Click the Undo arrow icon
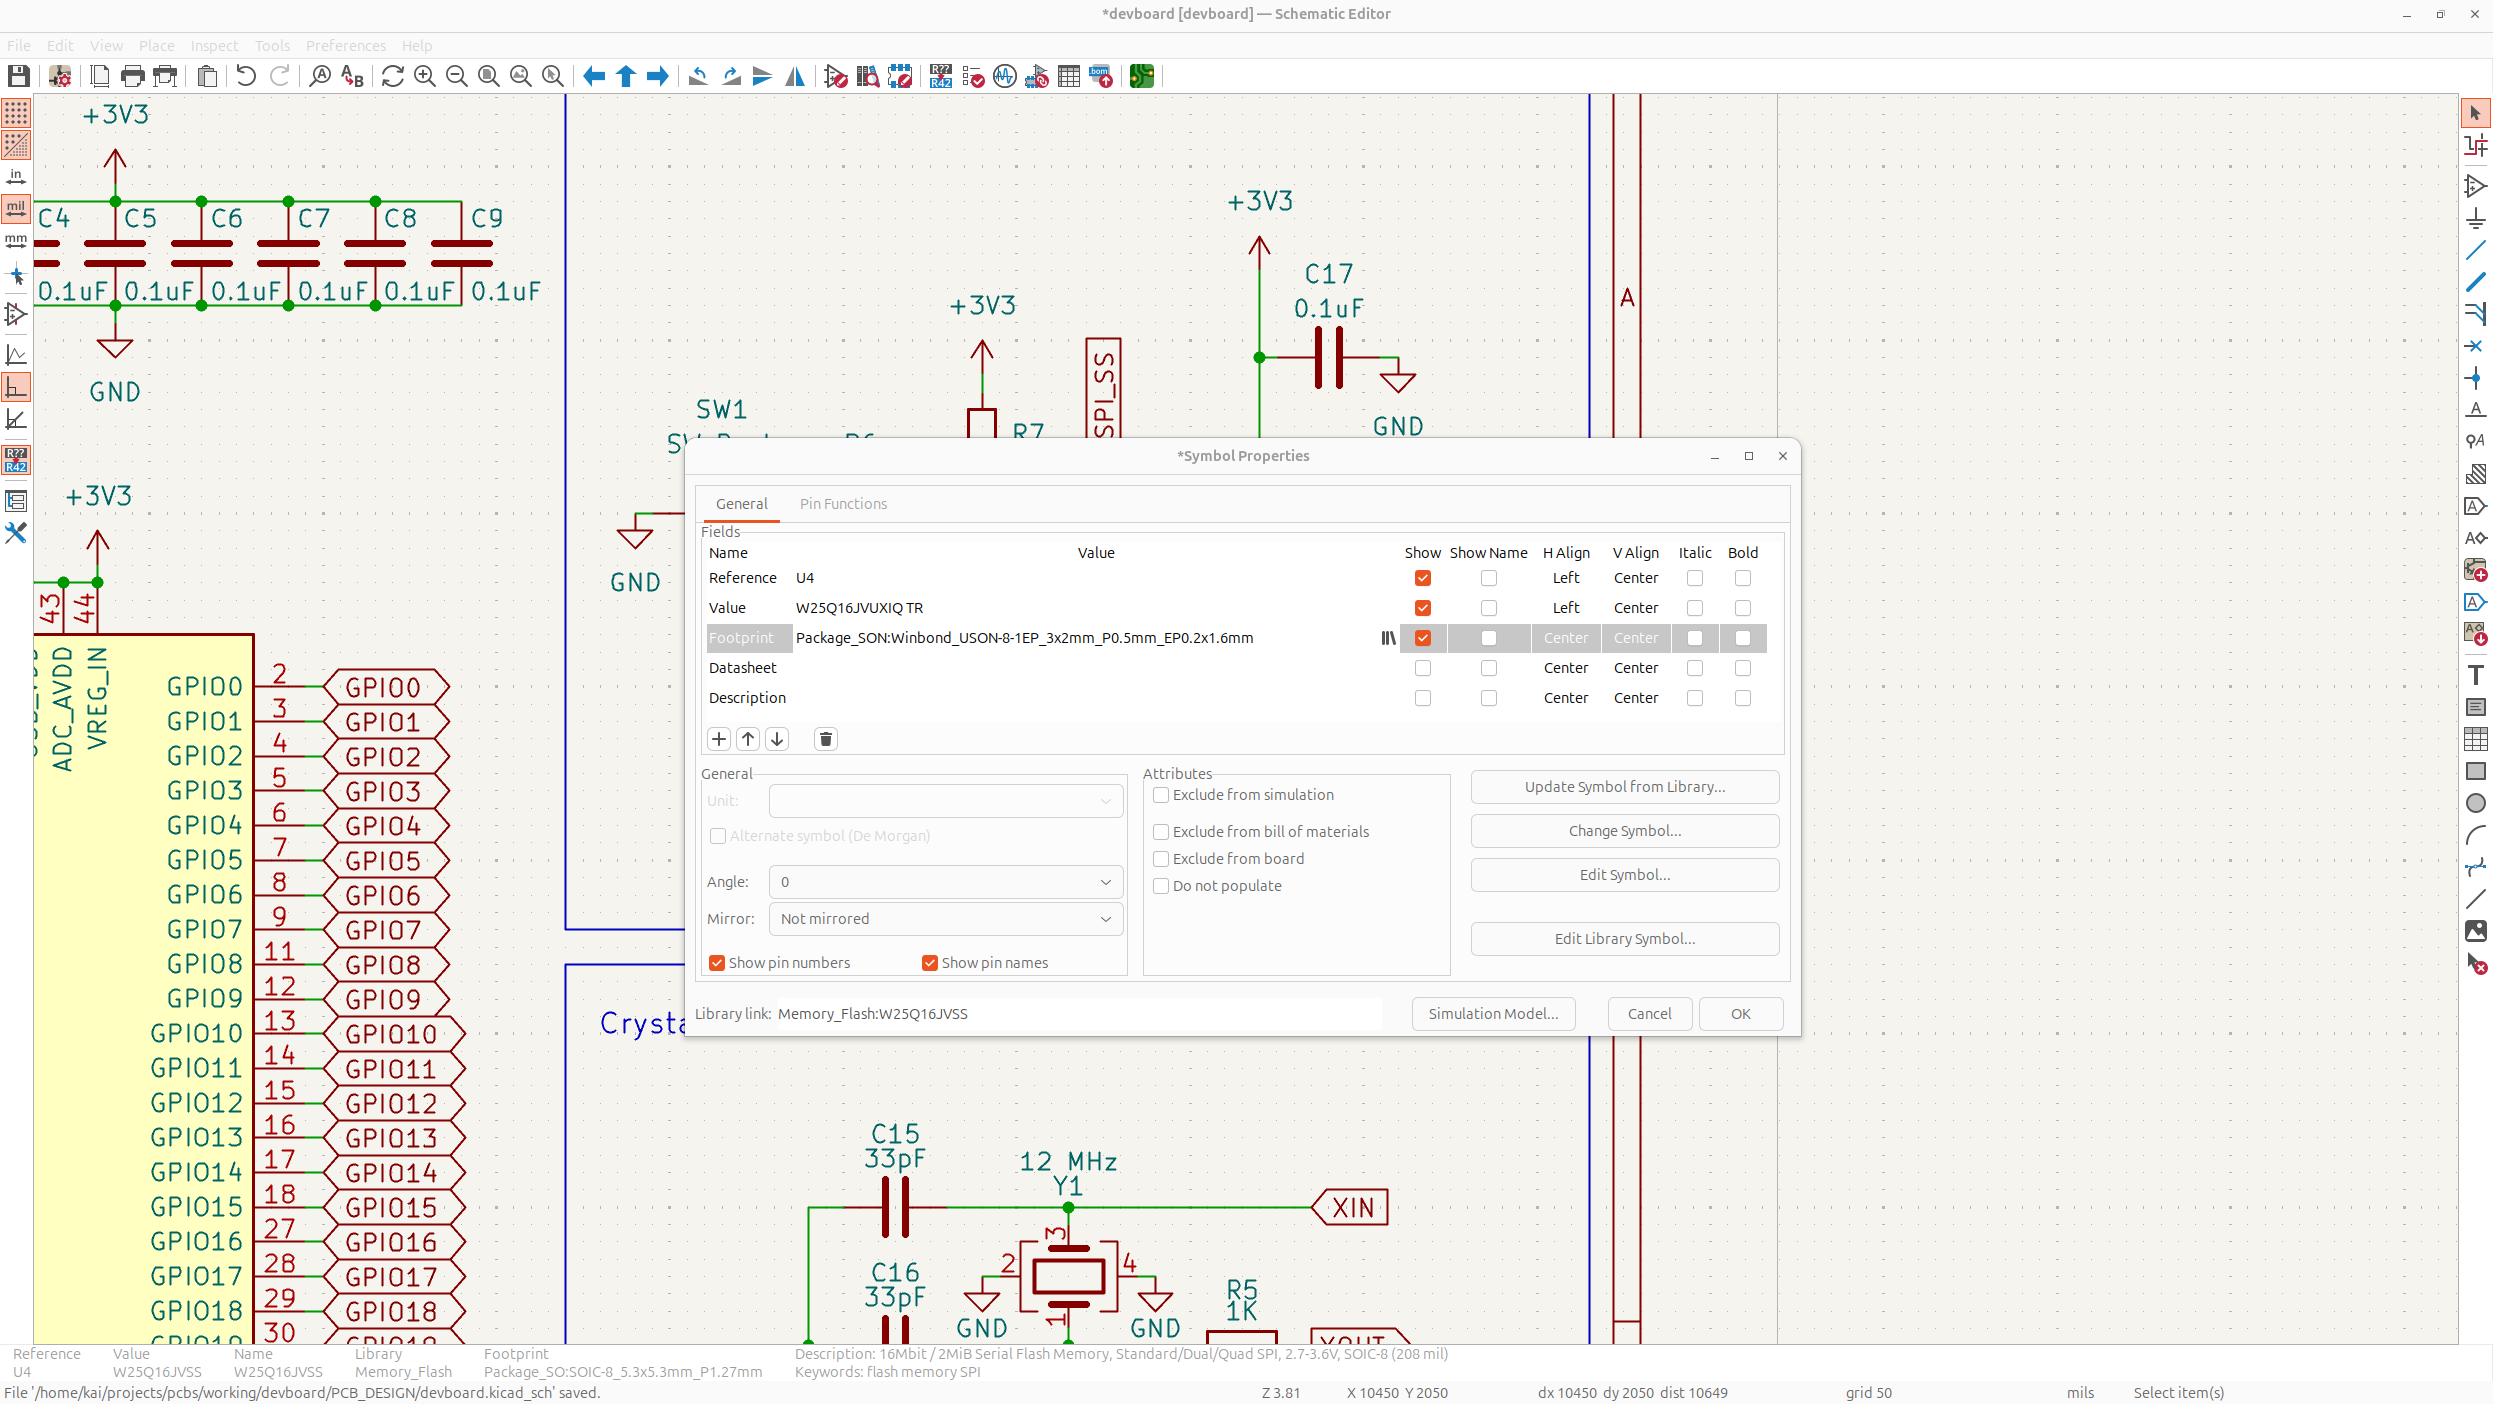Image resolution: width=2493 pixels, height=1404 pixels. pos(246,76)
